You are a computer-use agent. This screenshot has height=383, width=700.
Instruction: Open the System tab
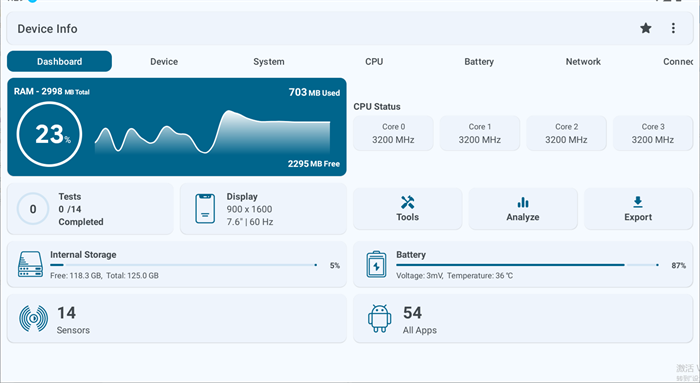pos(269,62)
